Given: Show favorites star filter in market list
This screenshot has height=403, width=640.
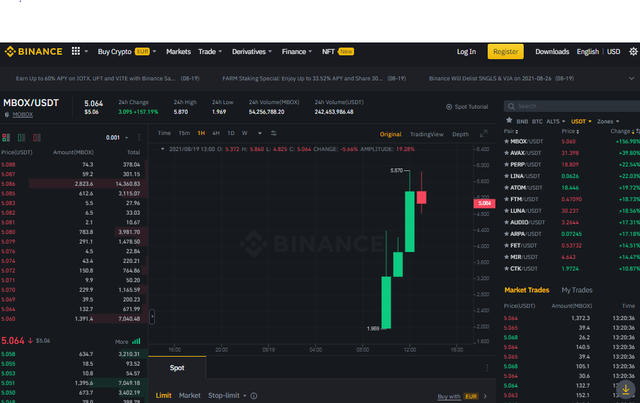Looking at the screenshot, I should coord(509,120).
